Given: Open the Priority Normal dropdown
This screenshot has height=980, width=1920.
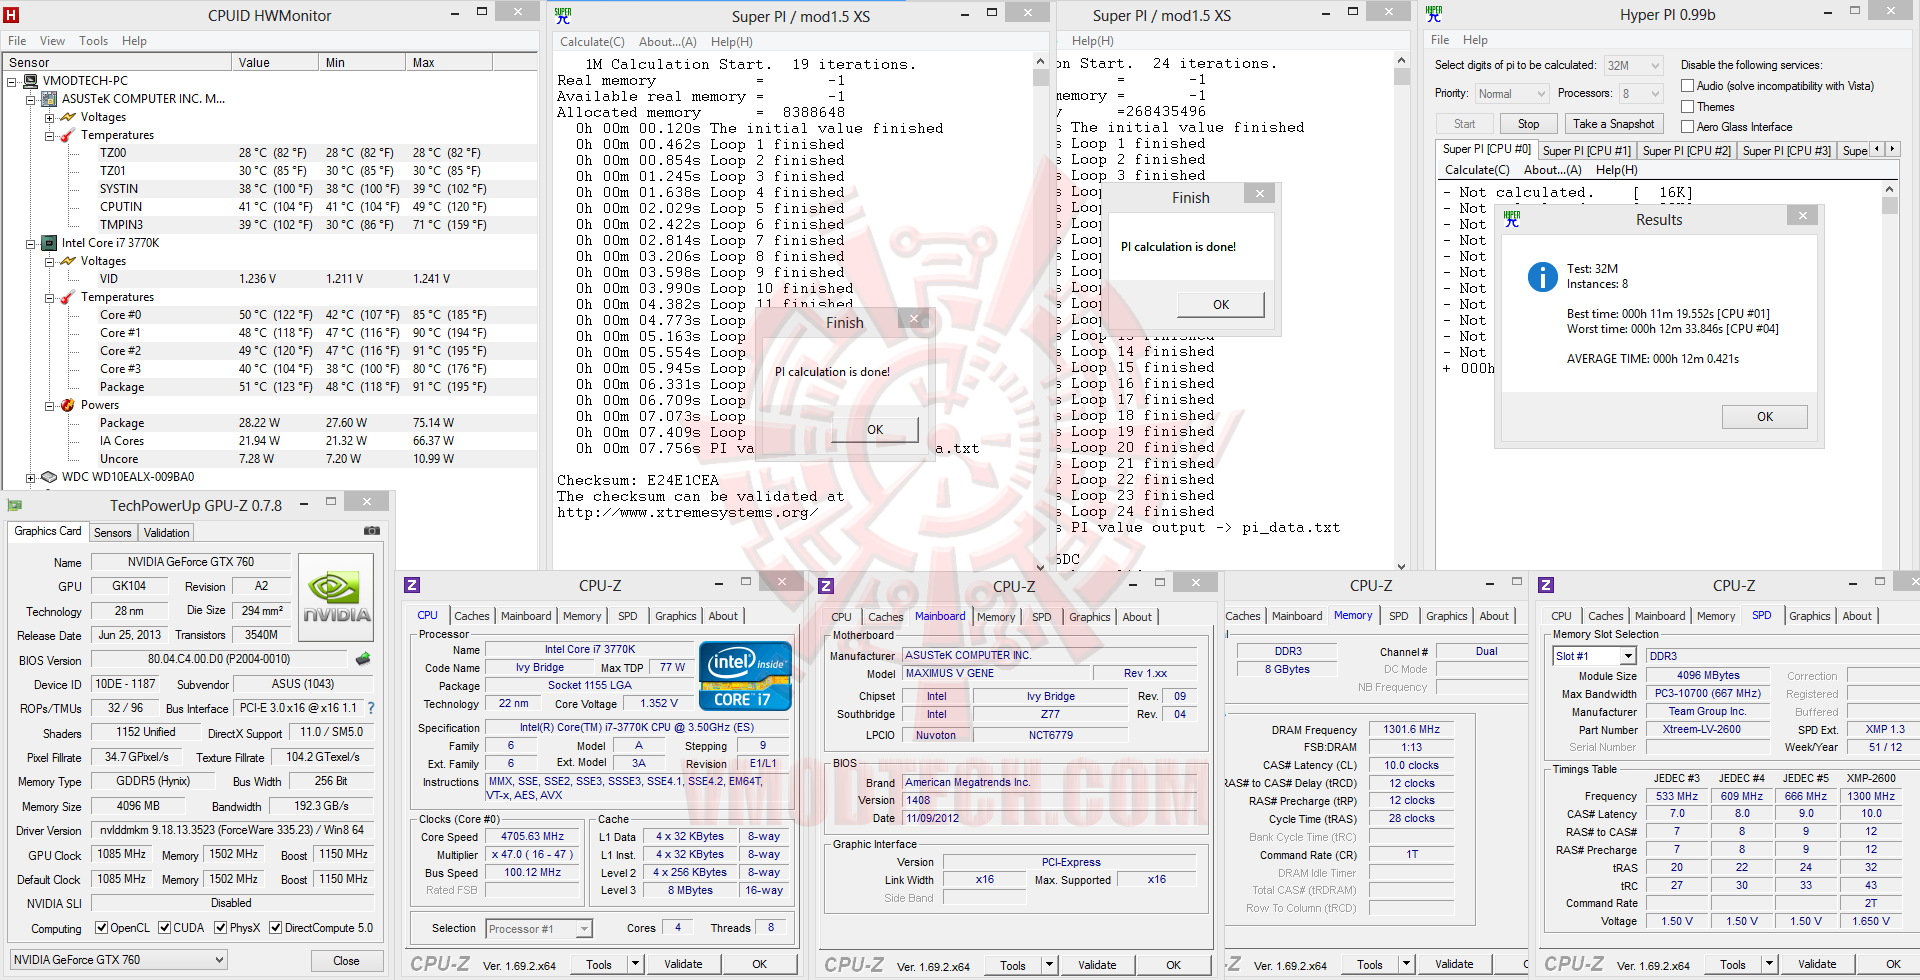Looking at the screenshot, I should coord(1512,94).
